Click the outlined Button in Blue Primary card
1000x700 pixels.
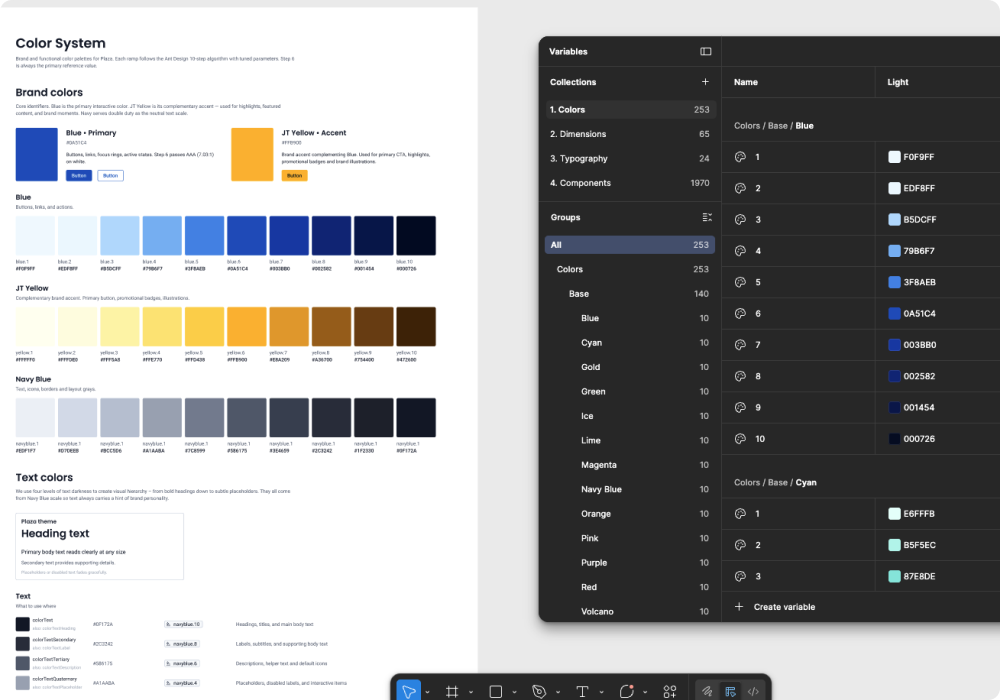coord(110,175)
